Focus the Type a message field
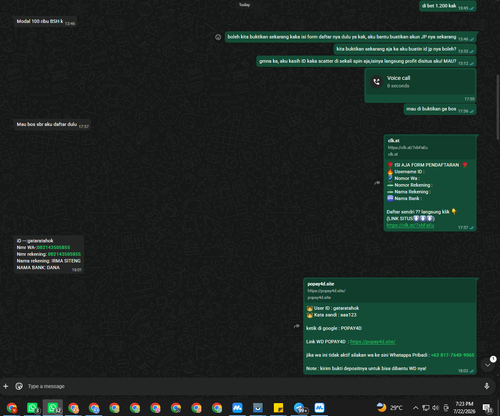Screen dimensions: 500x416 pos(250,386)
